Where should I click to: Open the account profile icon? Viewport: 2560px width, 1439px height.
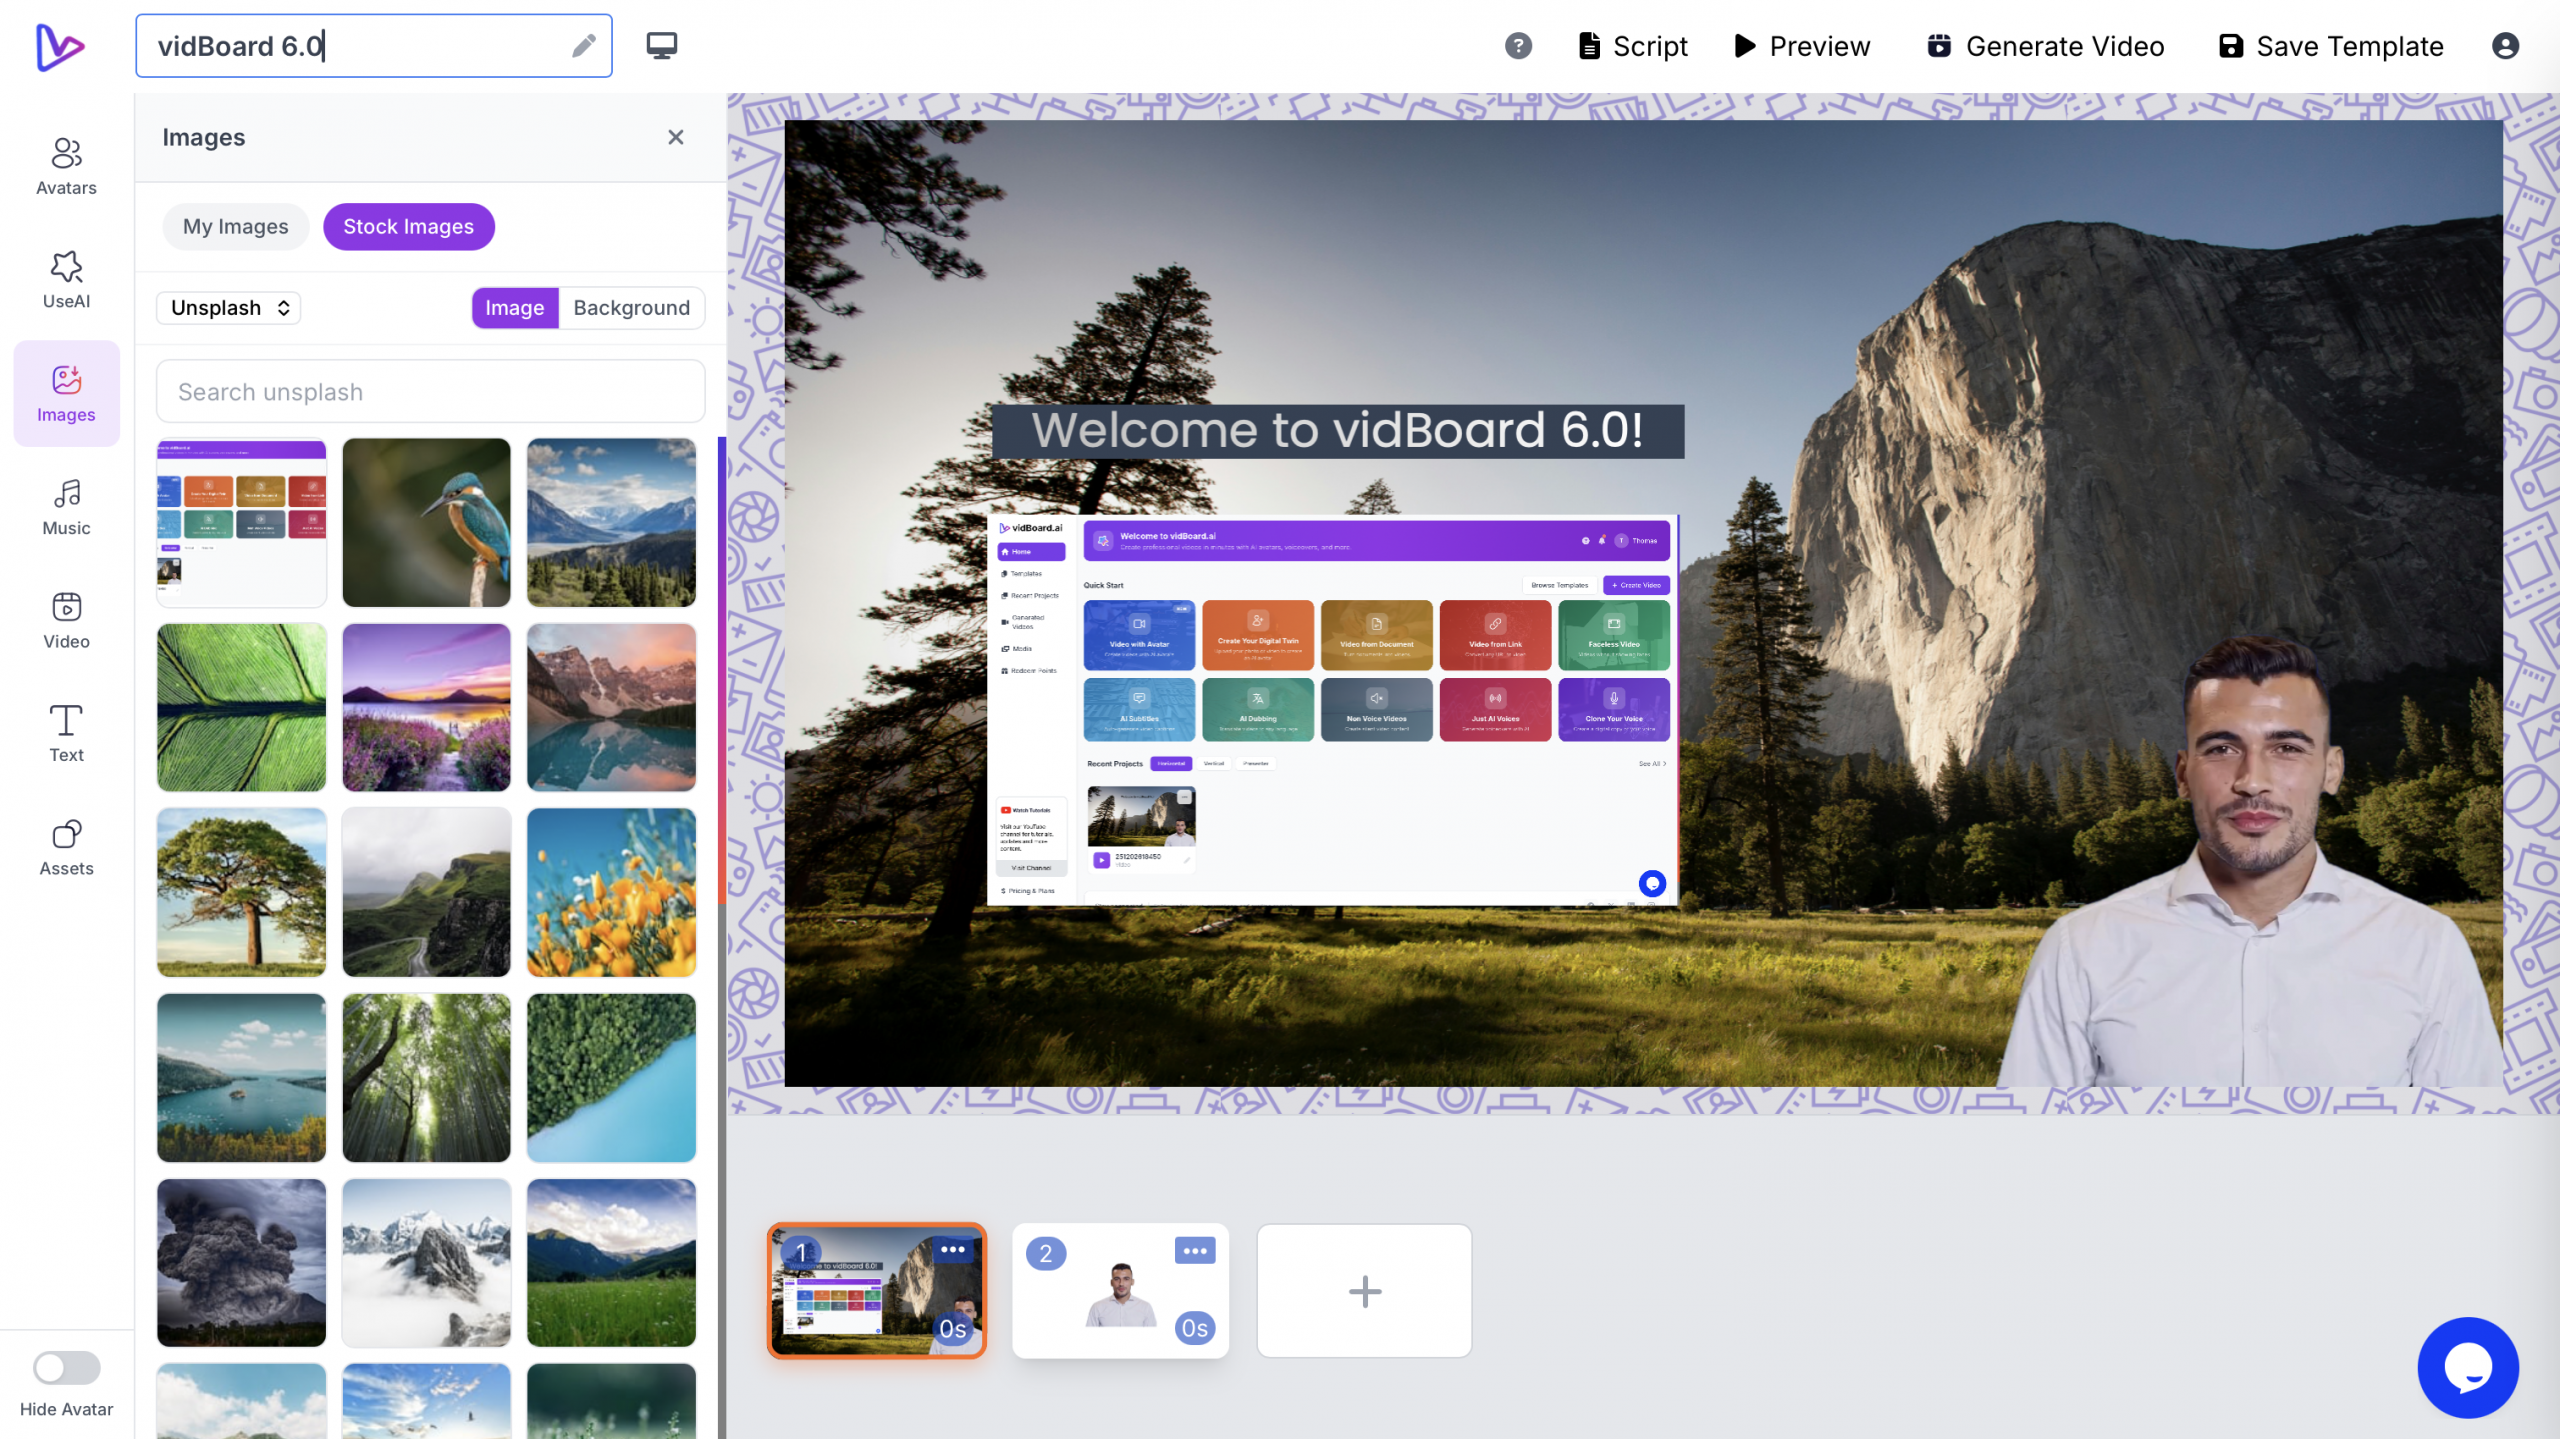[x=2505, y=46]
